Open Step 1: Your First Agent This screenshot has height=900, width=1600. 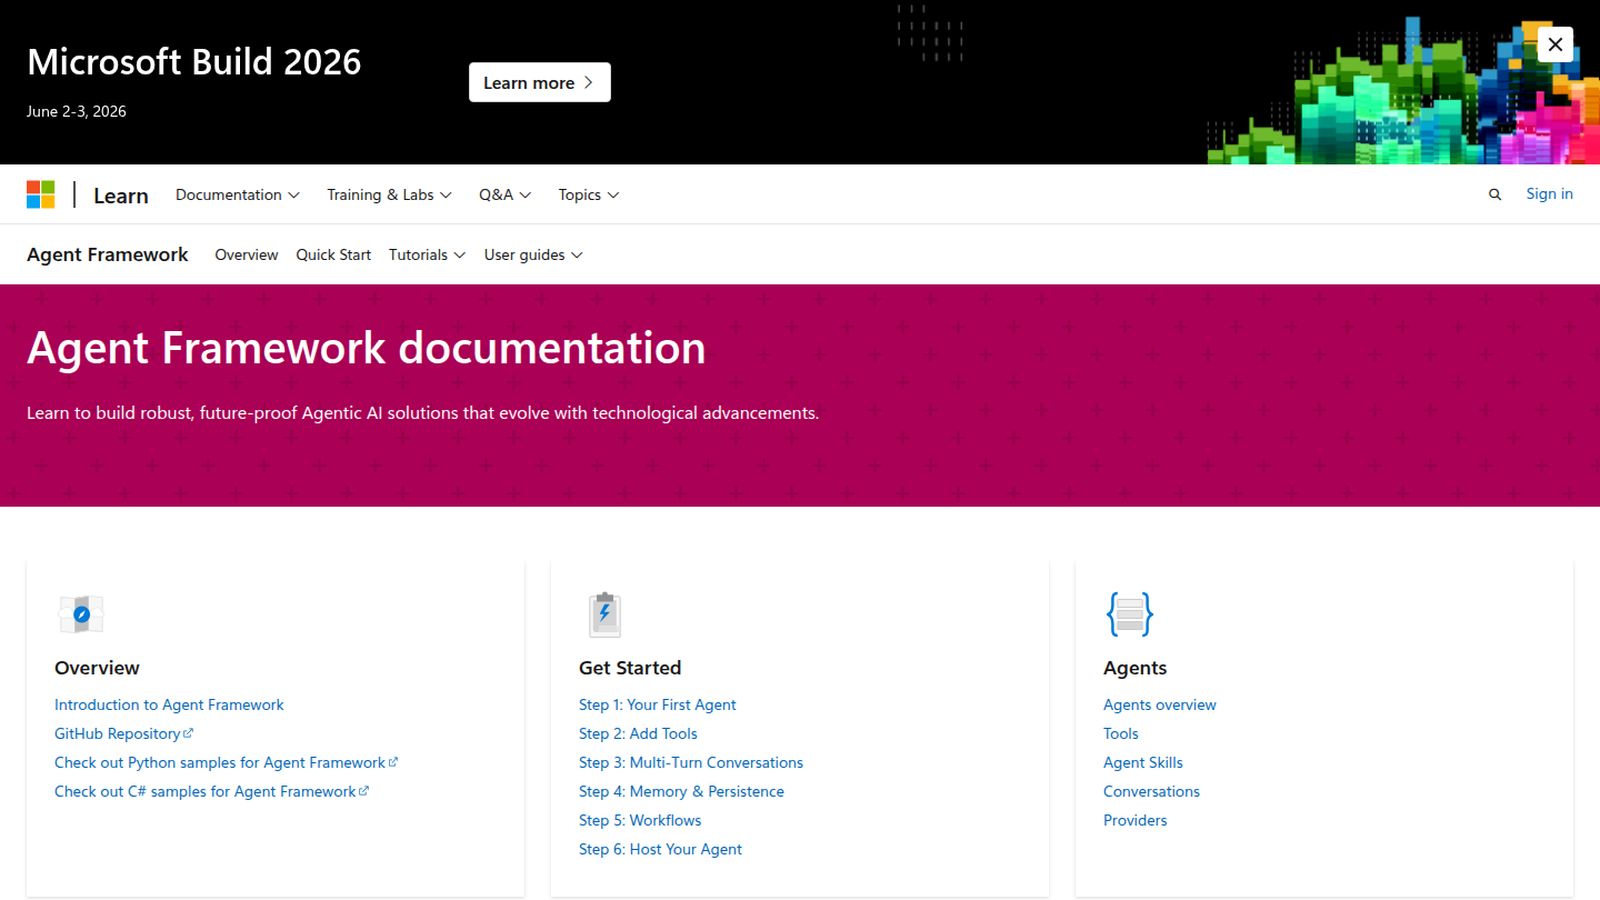point(657,705)
